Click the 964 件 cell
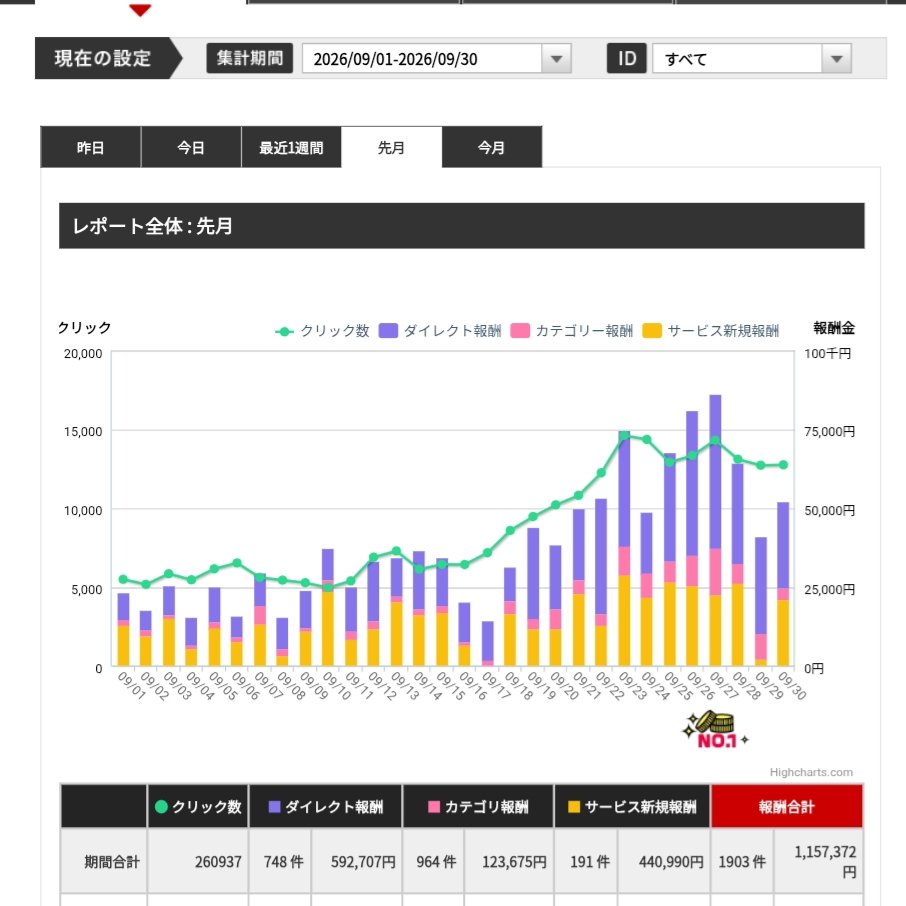This screenshot has width=906, height=906. 433,862
